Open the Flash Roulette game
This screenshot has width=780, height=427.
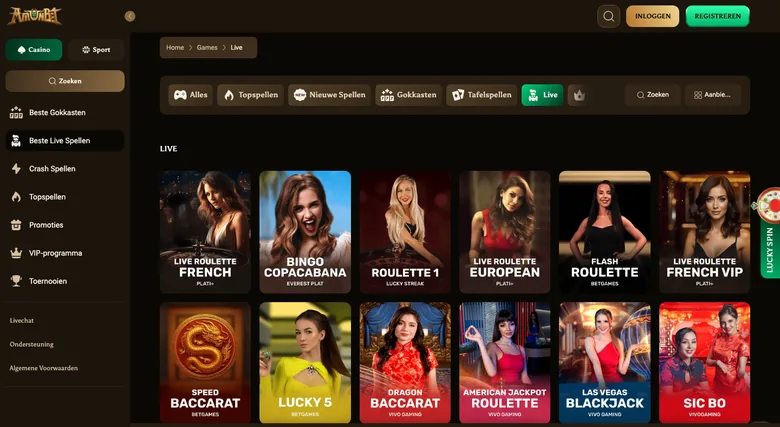tap(604, 232)
